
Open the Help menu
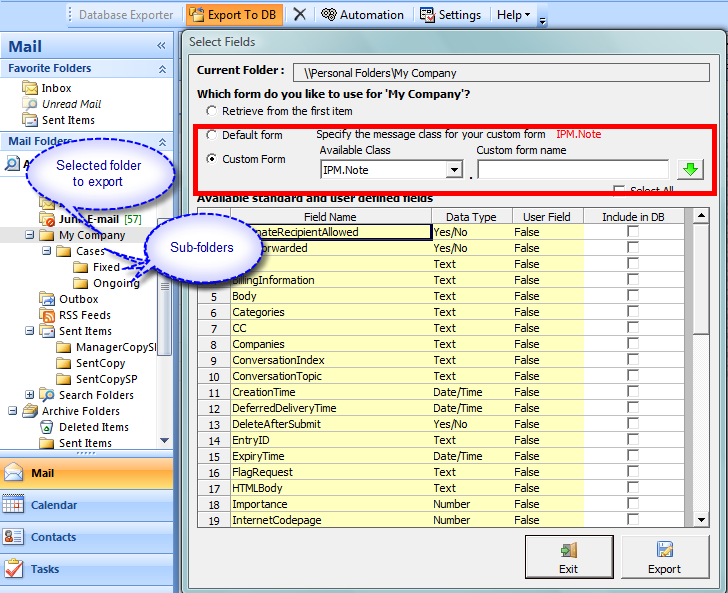click(514, 15)
